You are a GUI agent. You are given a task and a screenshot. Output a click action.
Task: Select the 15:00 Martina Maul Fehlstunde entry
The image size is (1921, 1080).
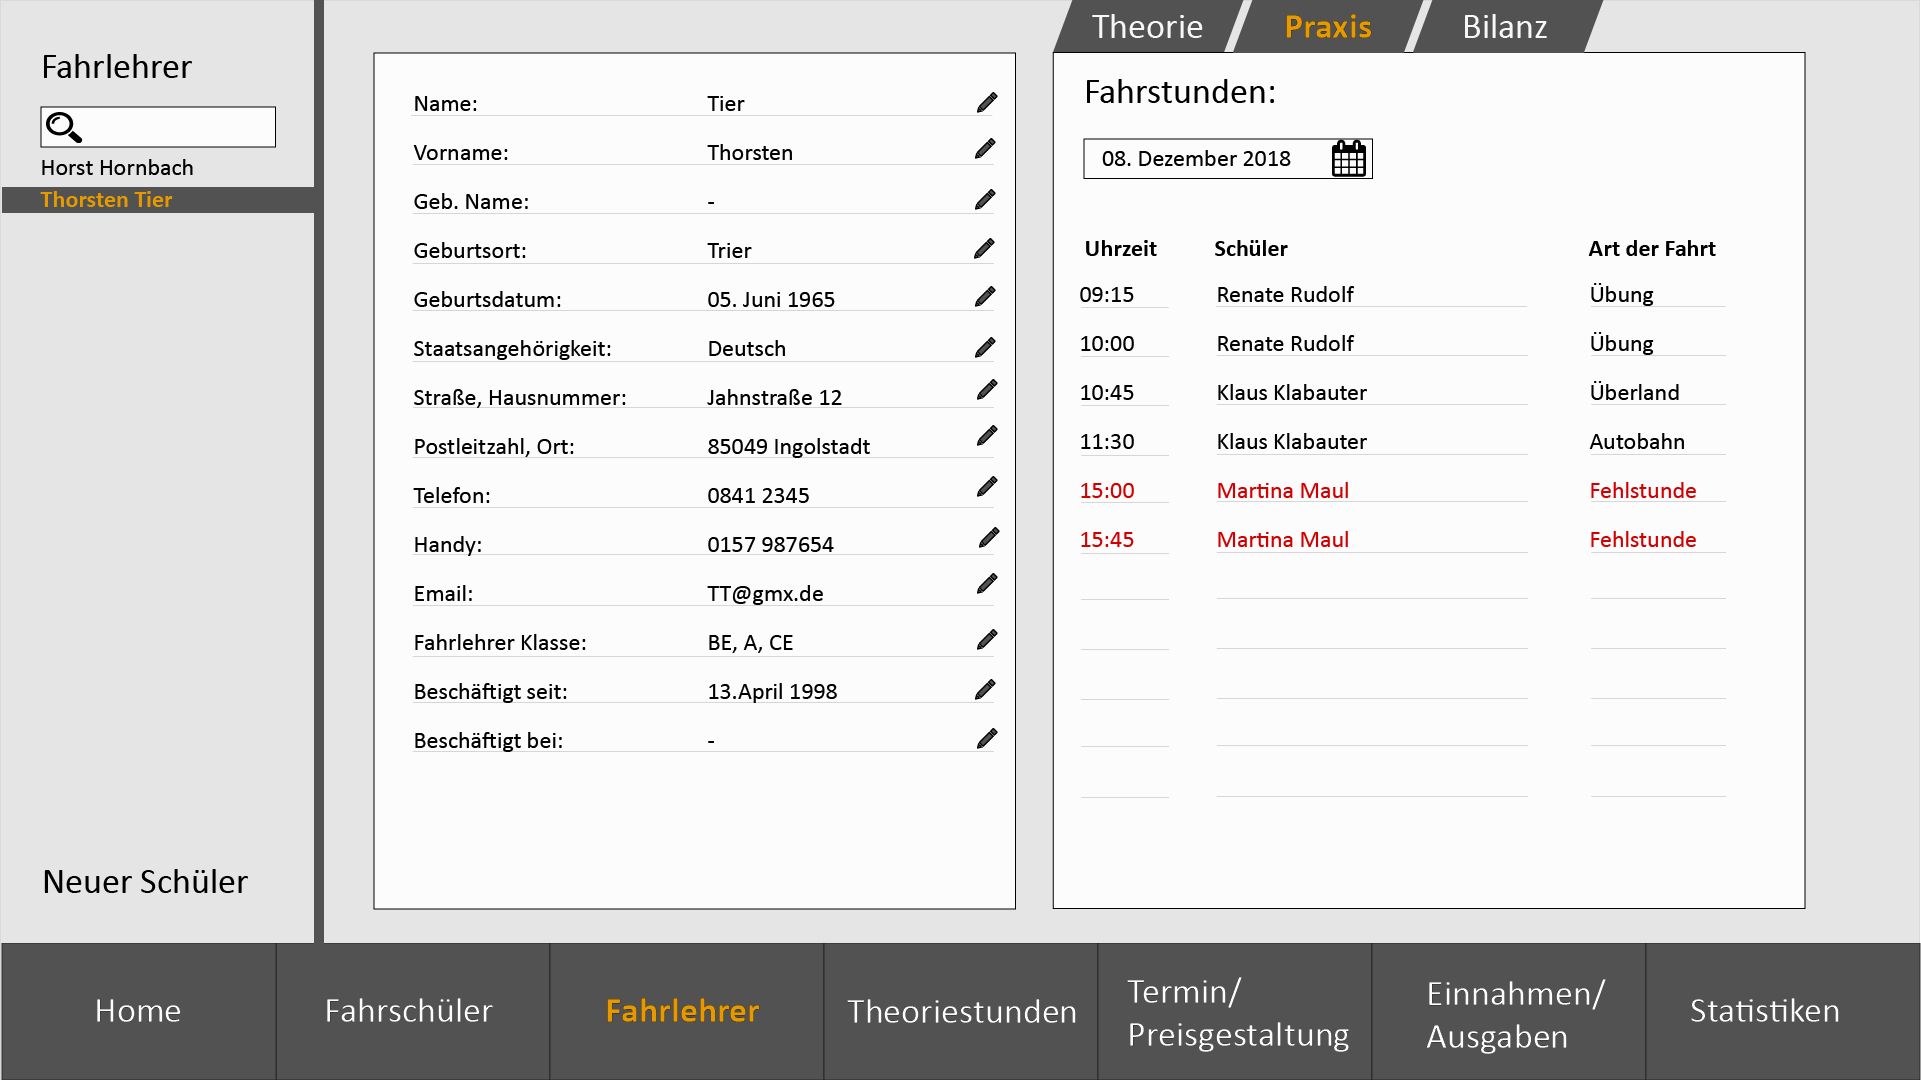coord(1282,491)
